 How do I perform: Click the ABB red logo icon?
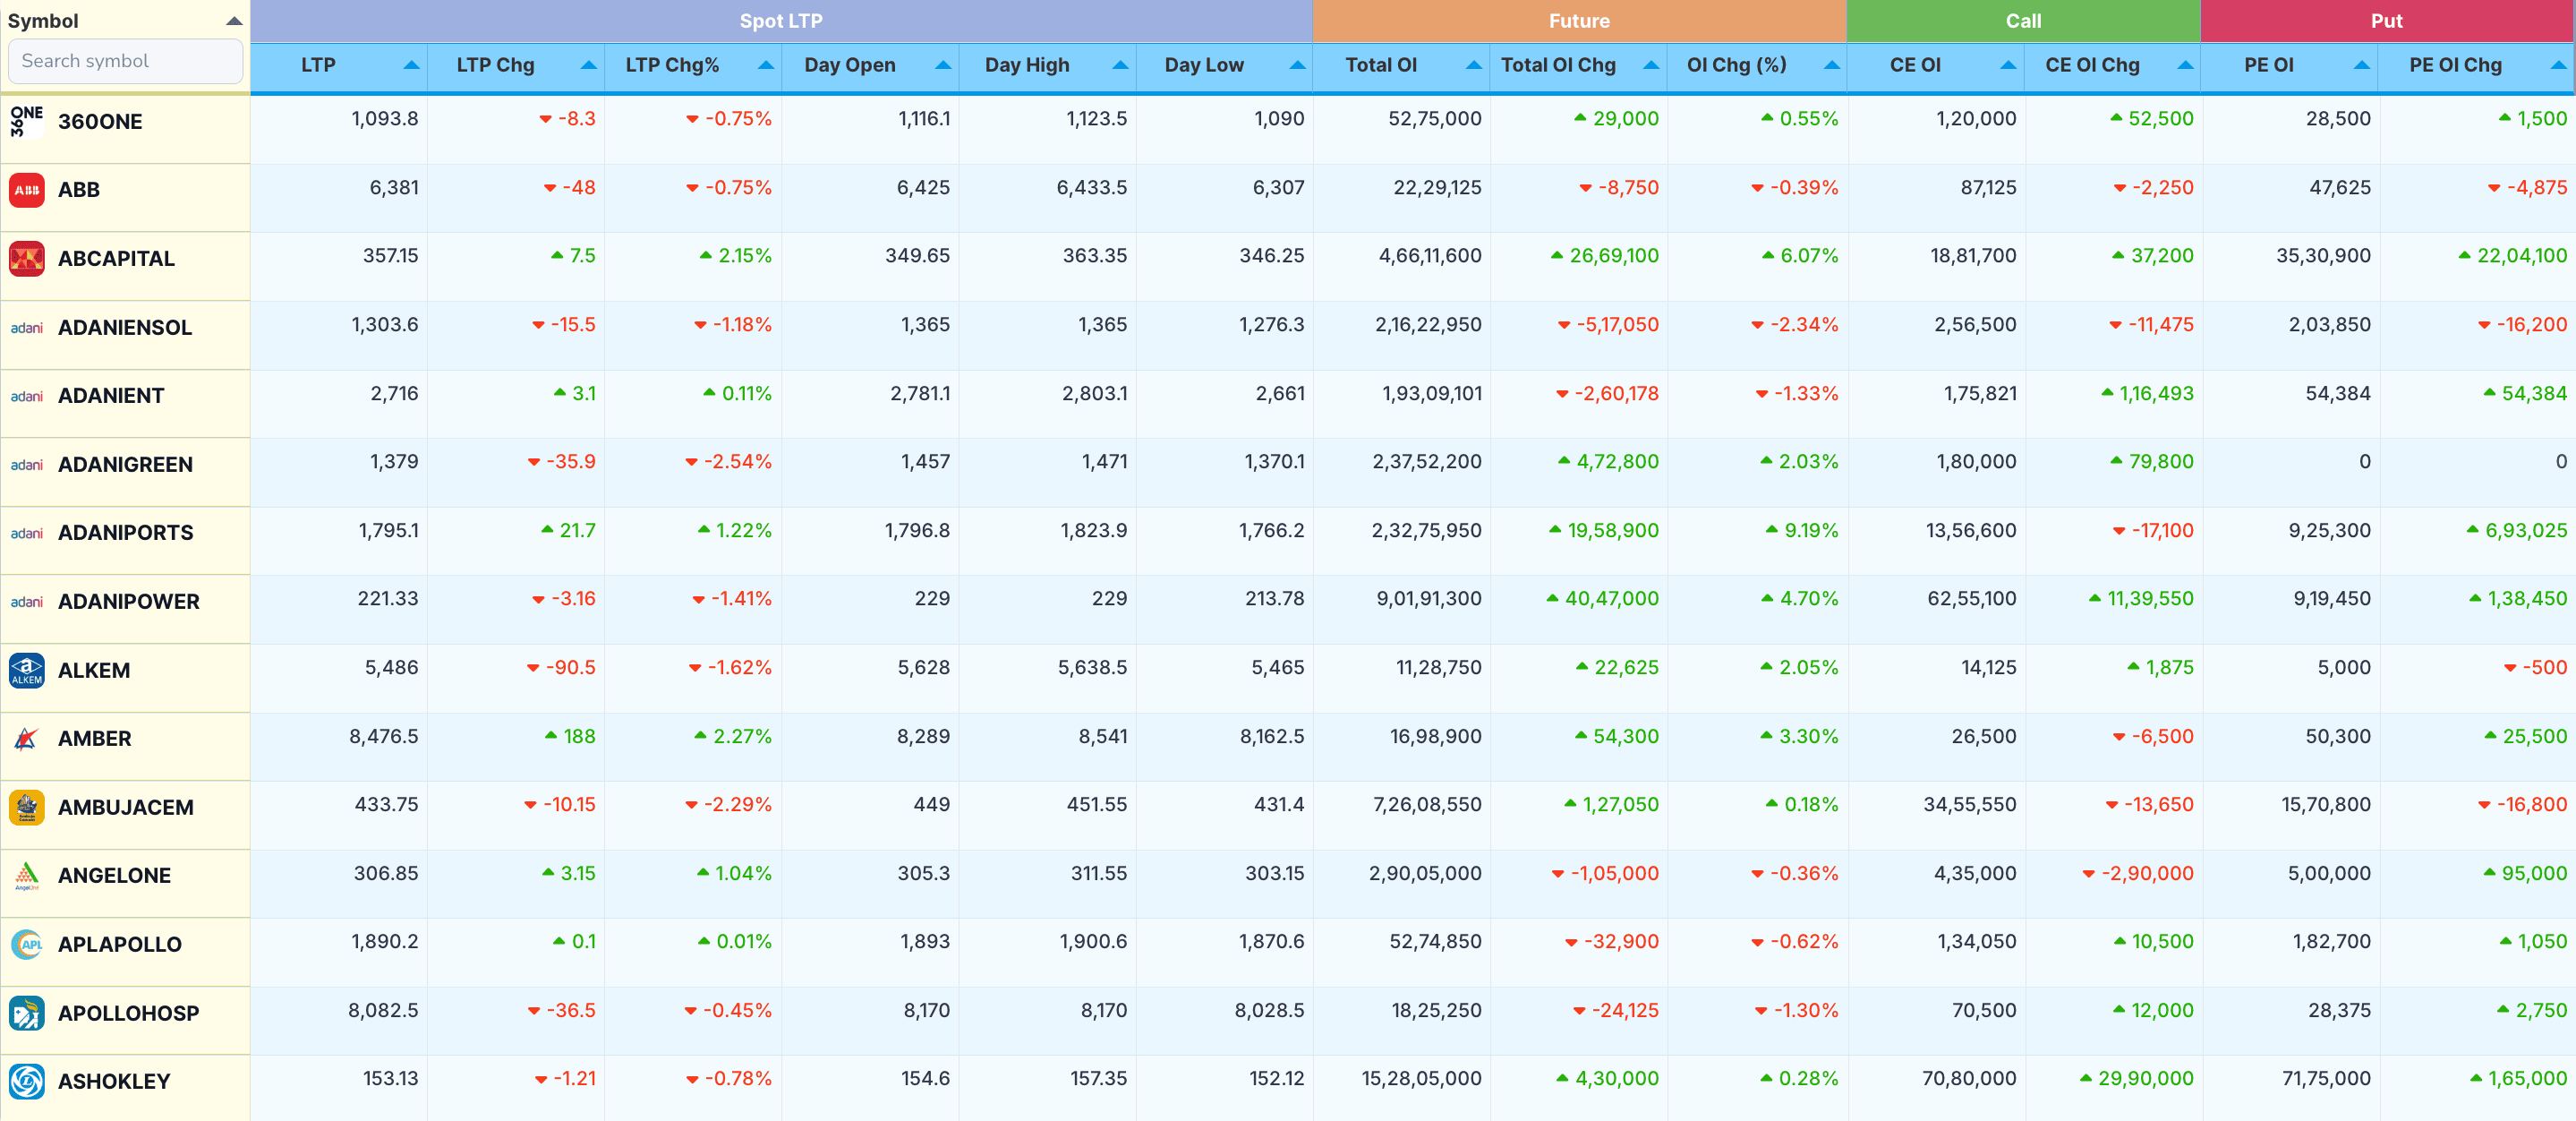27,190
